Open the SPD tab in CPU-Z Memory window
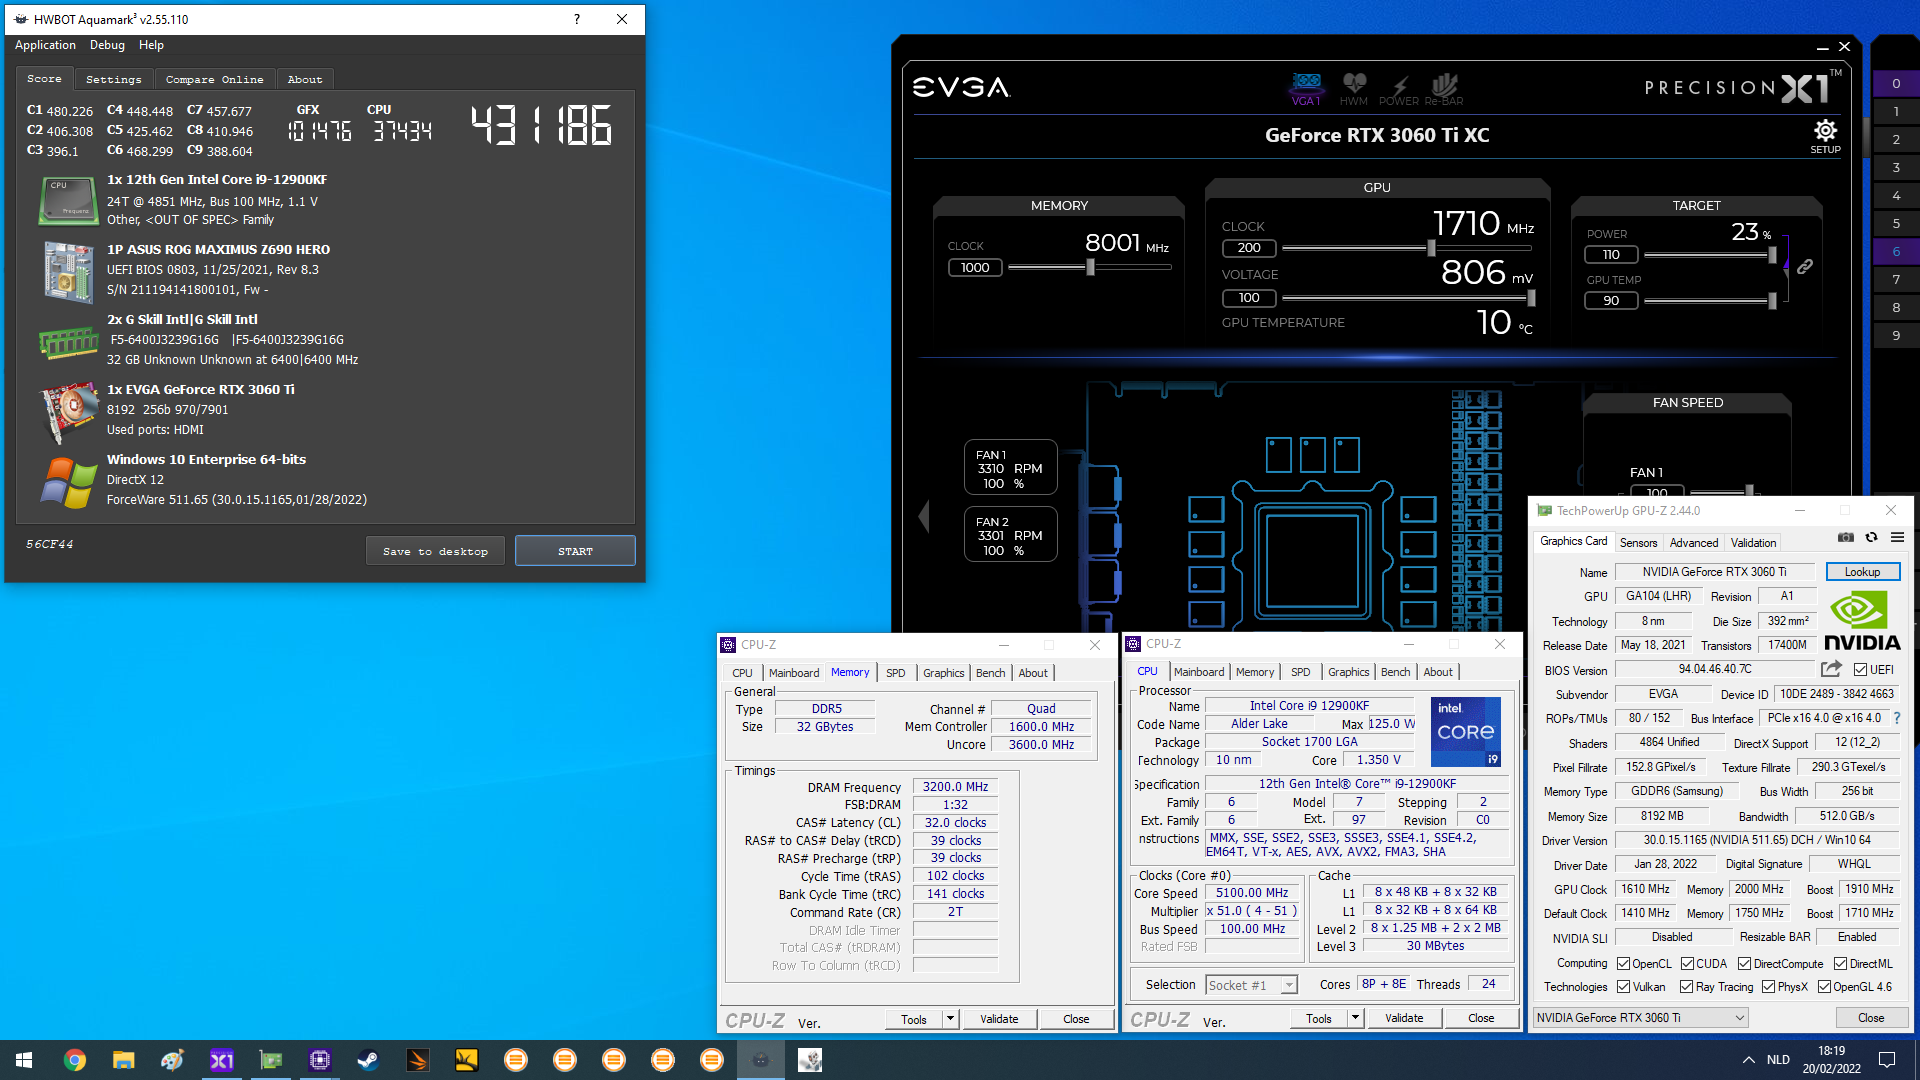Image resolution: width=1920 pixels, height=1080 pixels. (x=895, y=673)
